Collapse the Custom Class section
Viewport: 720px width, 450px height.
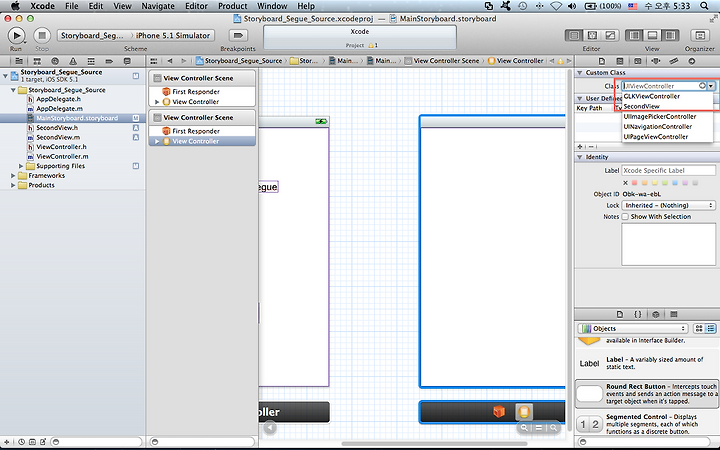579,73
